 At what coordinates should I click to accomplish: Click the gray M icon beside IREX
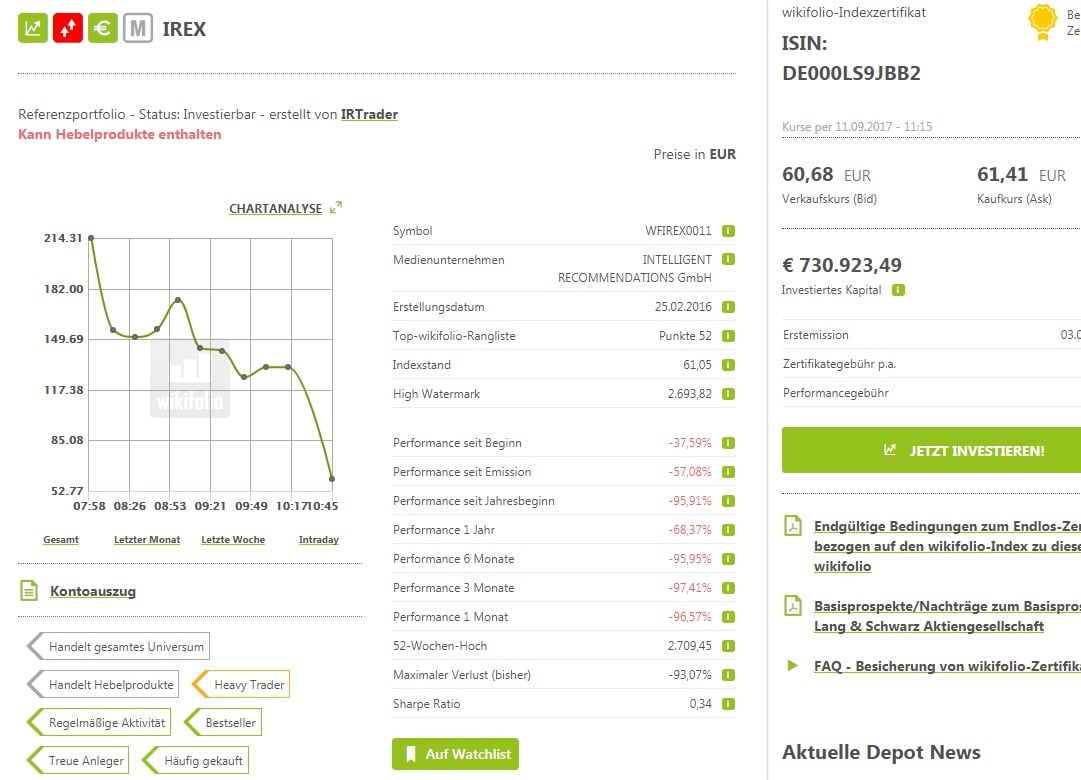click(x=137, y=28)
